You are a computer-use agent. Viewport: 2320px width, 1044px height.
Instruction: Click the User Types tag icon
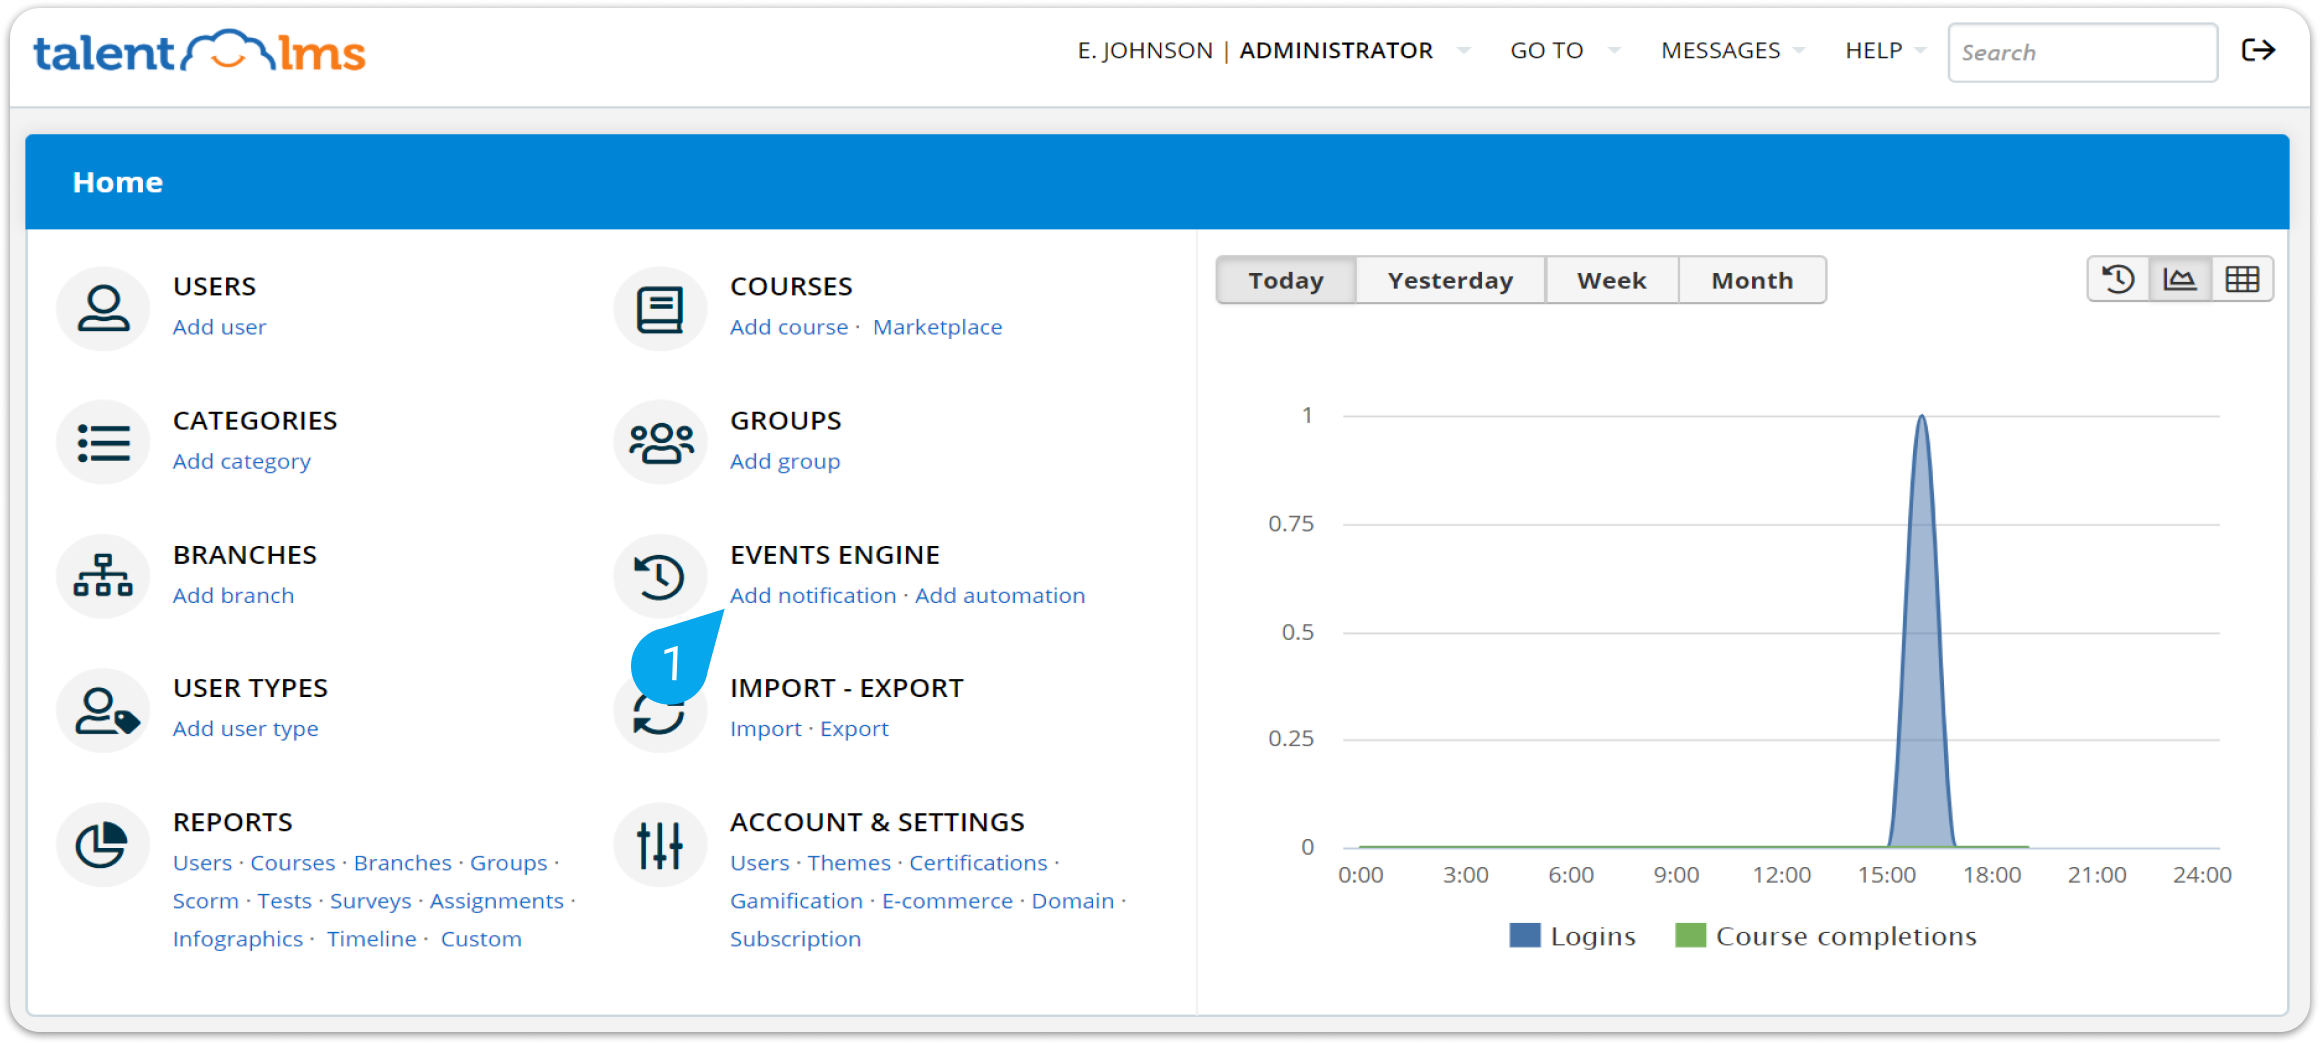click(x=103, y=710)
